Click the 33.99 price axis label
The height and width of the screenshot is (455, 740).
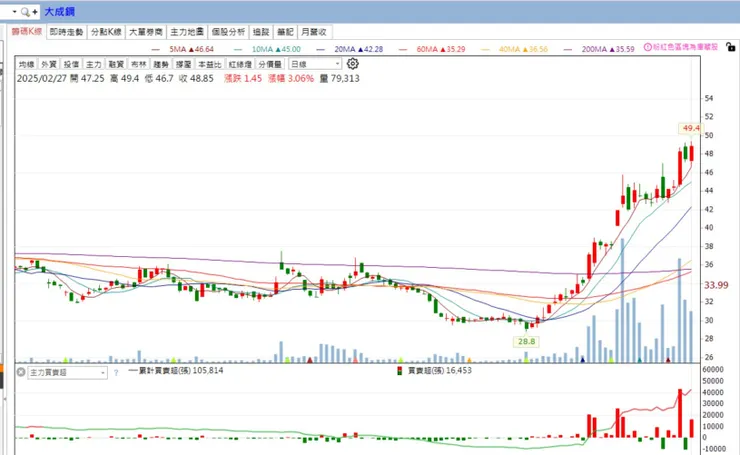[x=716, y=285]
